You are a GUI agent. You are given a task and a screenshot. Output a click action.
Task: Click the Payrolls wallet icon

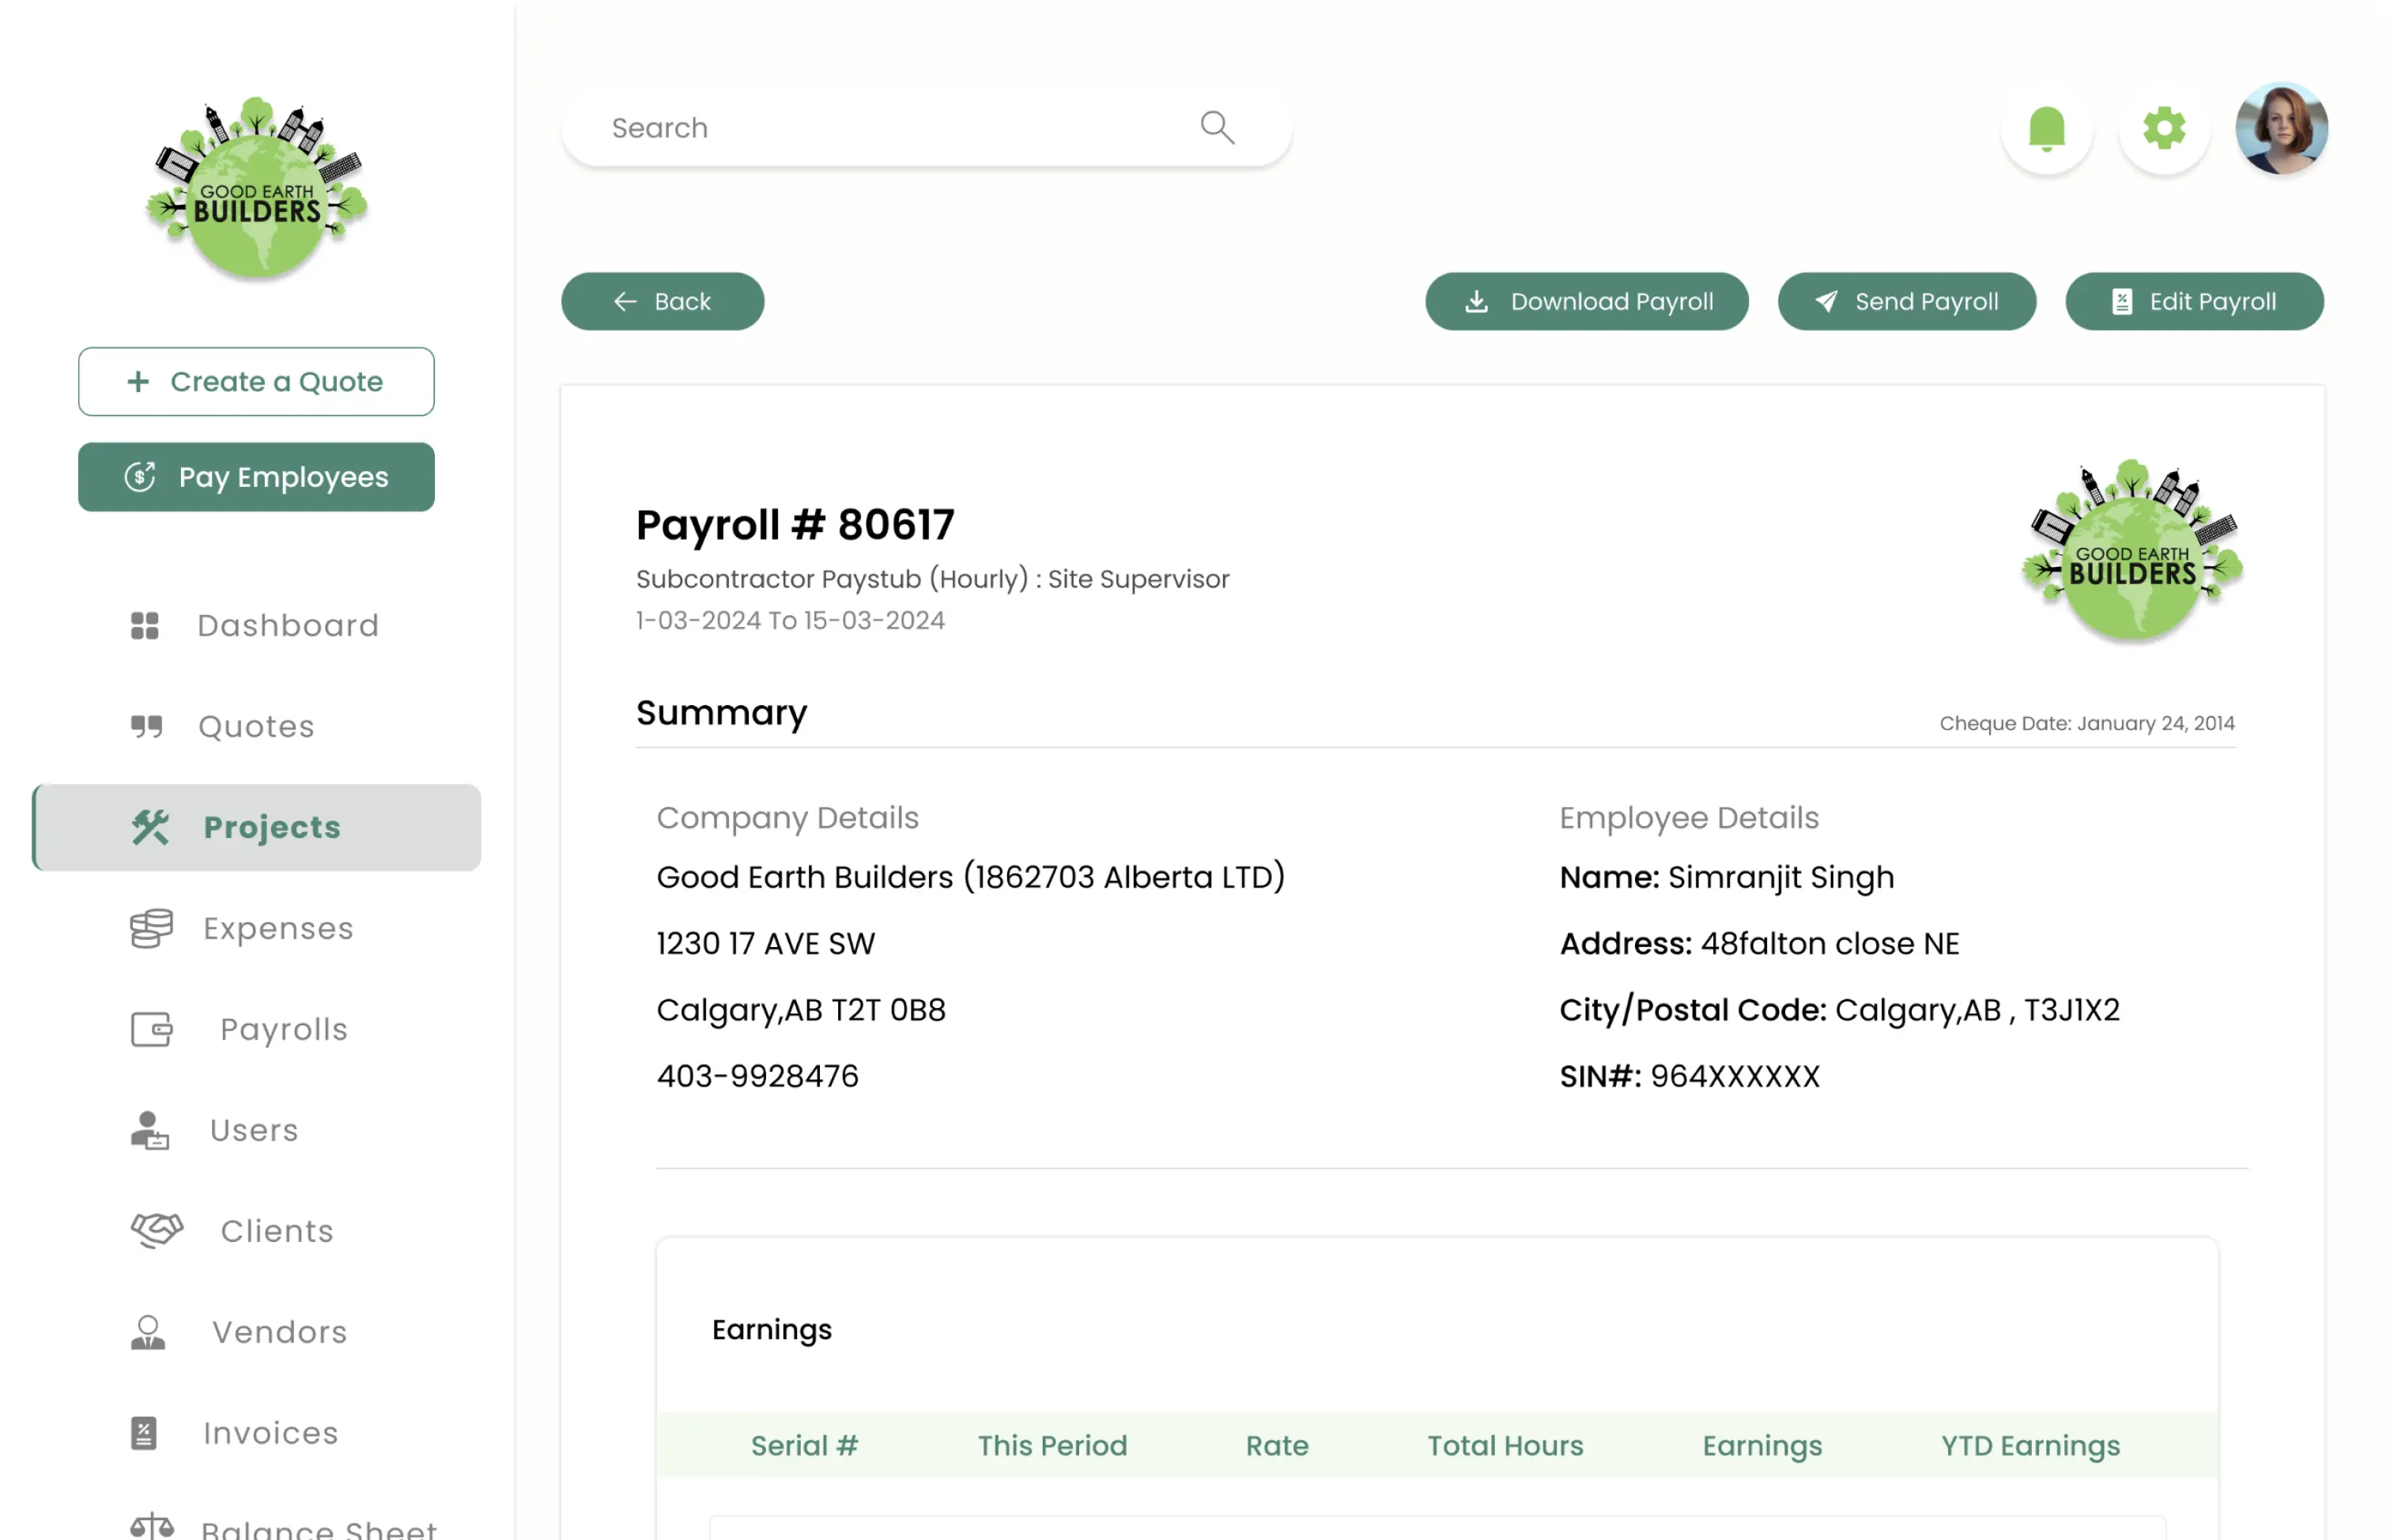(x=152, y=1030)
